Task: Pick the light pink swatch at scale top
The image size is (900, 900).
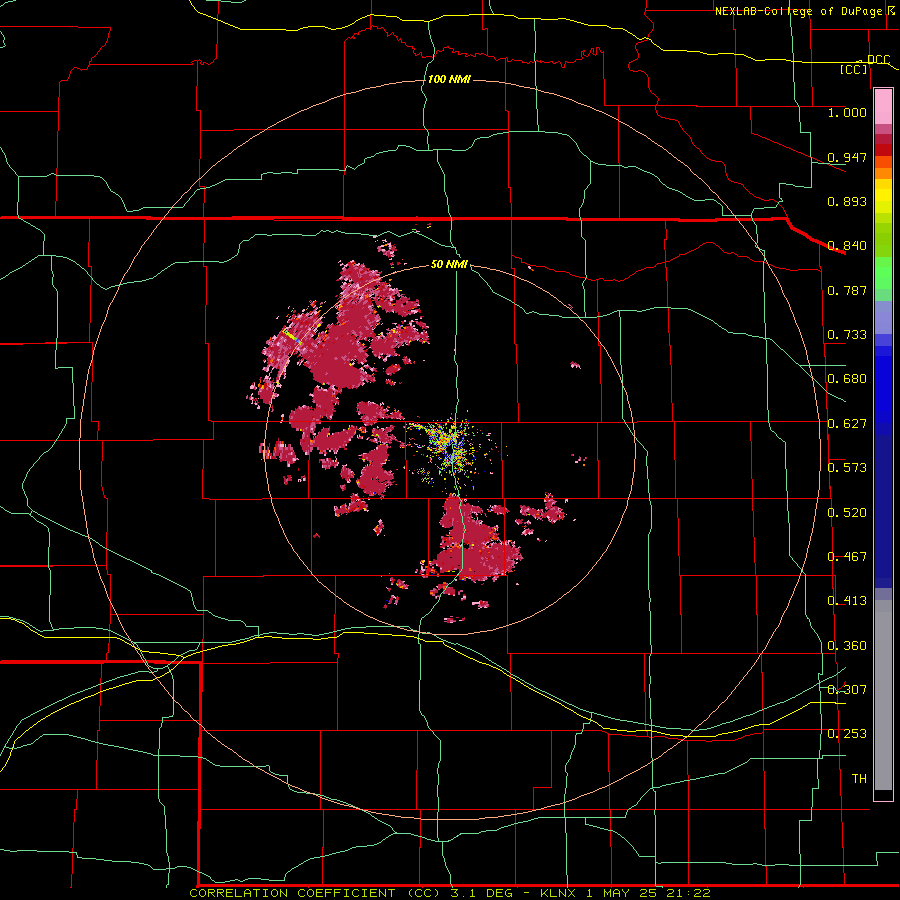Action: [x=883, y=107]
